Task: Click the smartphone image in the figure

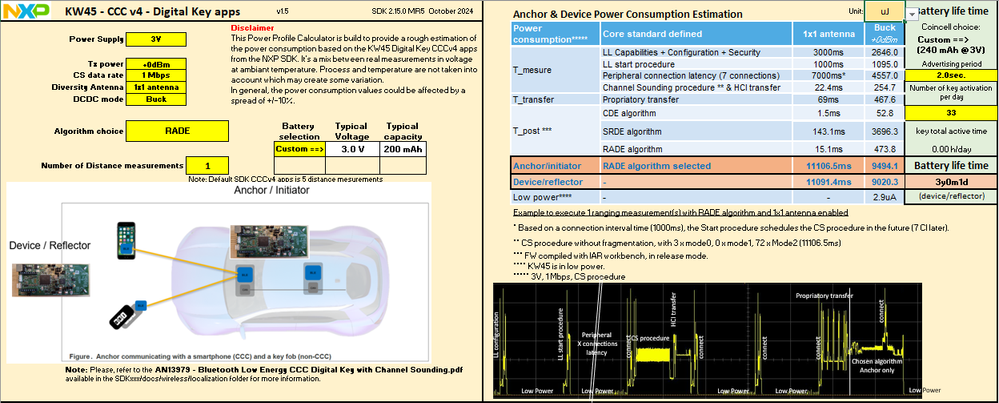Action: [127, 241]
